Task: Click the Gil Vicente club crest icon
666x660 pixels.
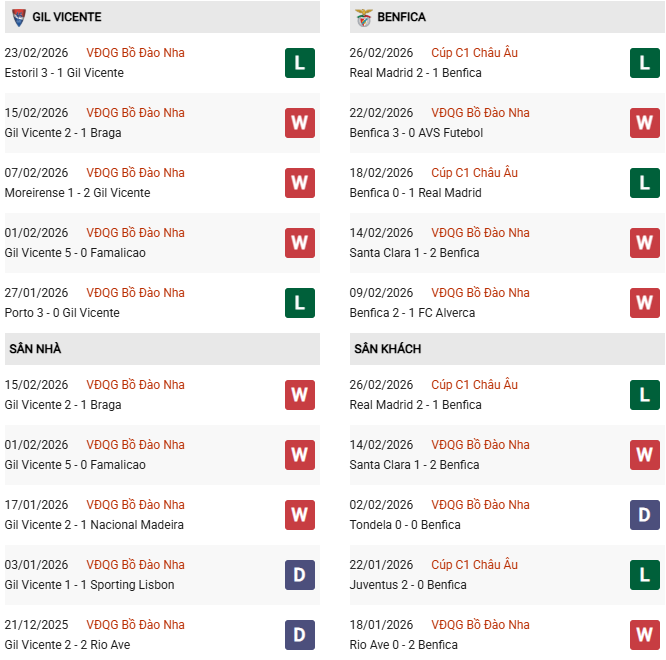Action: [18, 17]
